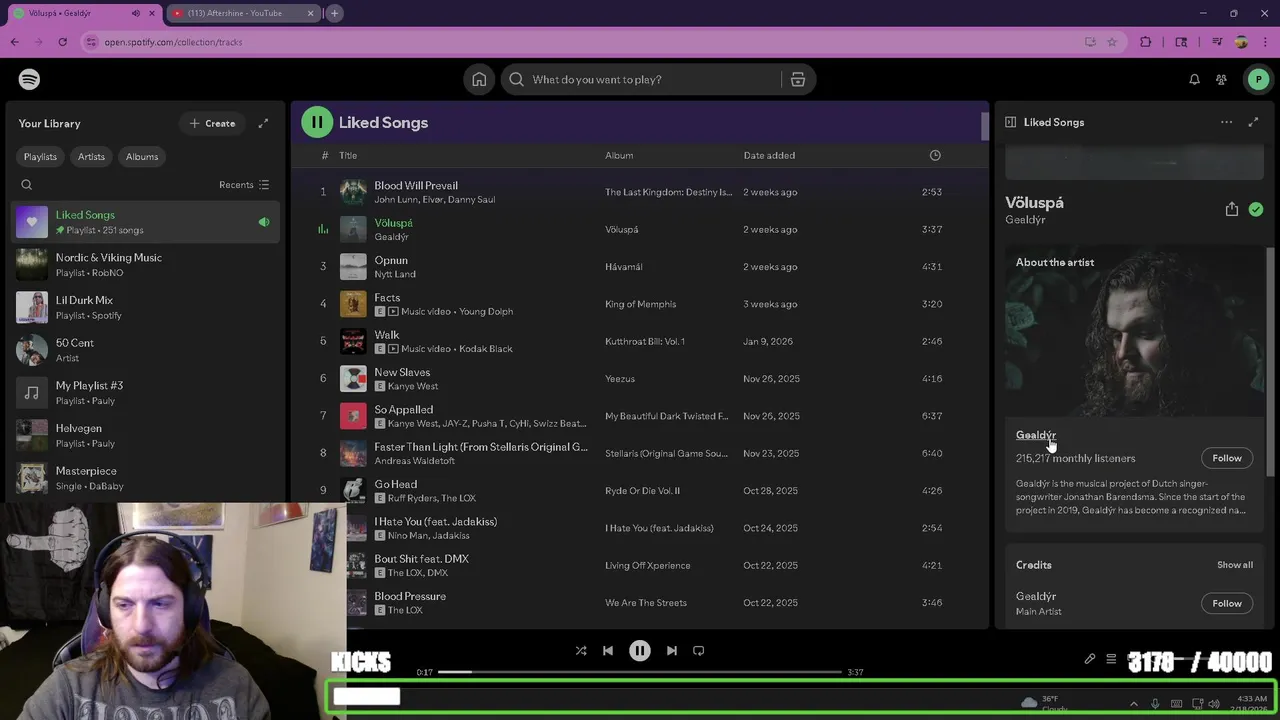Toggle shuffle in the player bar
This screenshot has height=720, width=1280.
point(581,650)
